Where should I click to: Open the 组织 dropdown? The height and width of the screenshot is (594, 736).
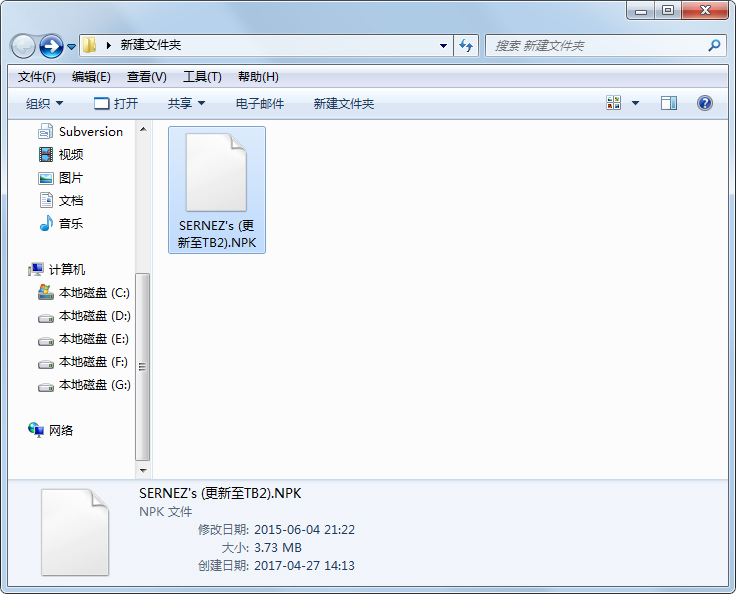point(44,103)
